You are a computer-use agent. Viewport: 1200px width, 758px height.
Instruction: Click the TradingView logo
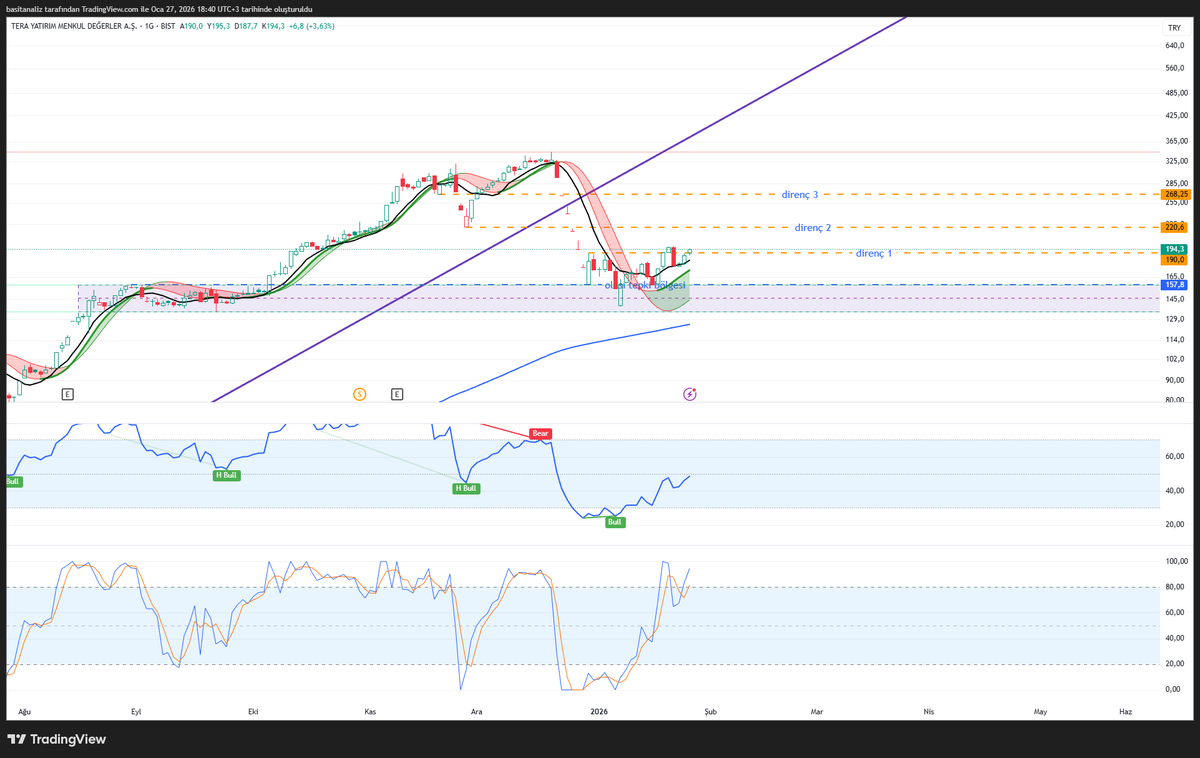click(x=56, y=739)
